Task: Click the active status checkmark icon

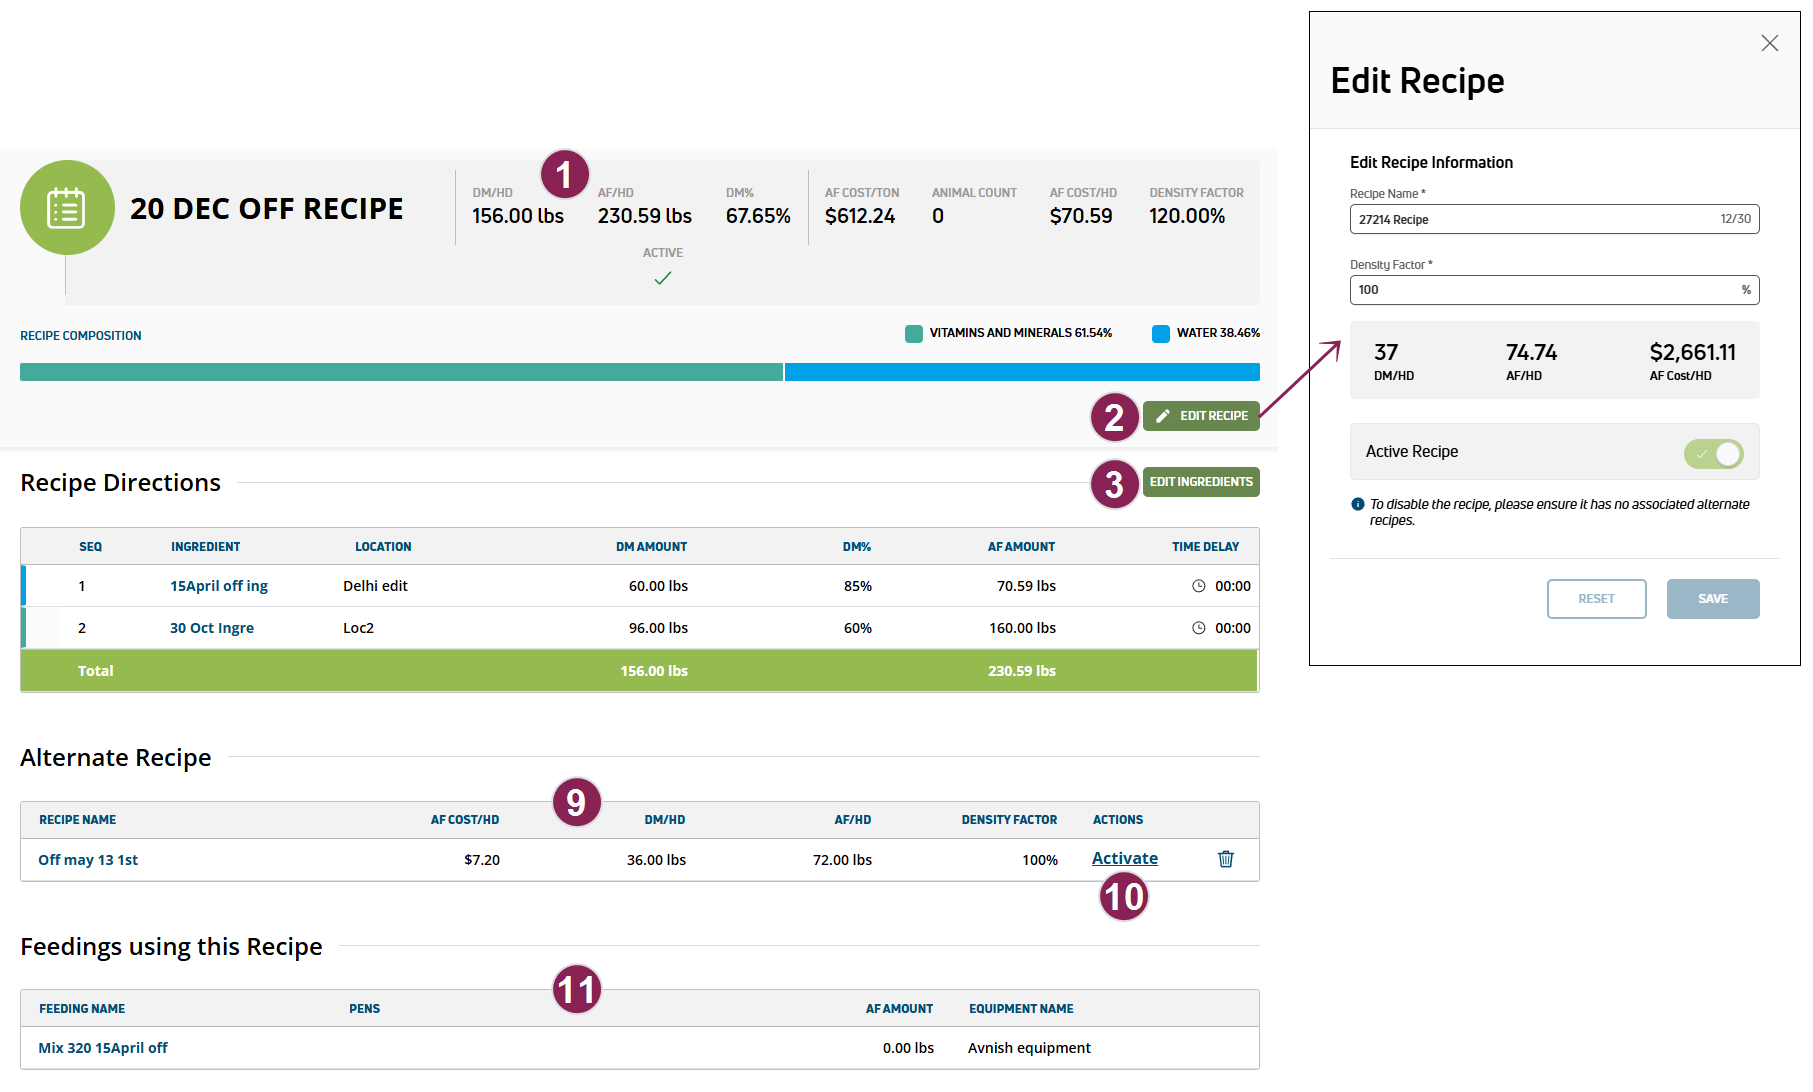Action: 662,278
